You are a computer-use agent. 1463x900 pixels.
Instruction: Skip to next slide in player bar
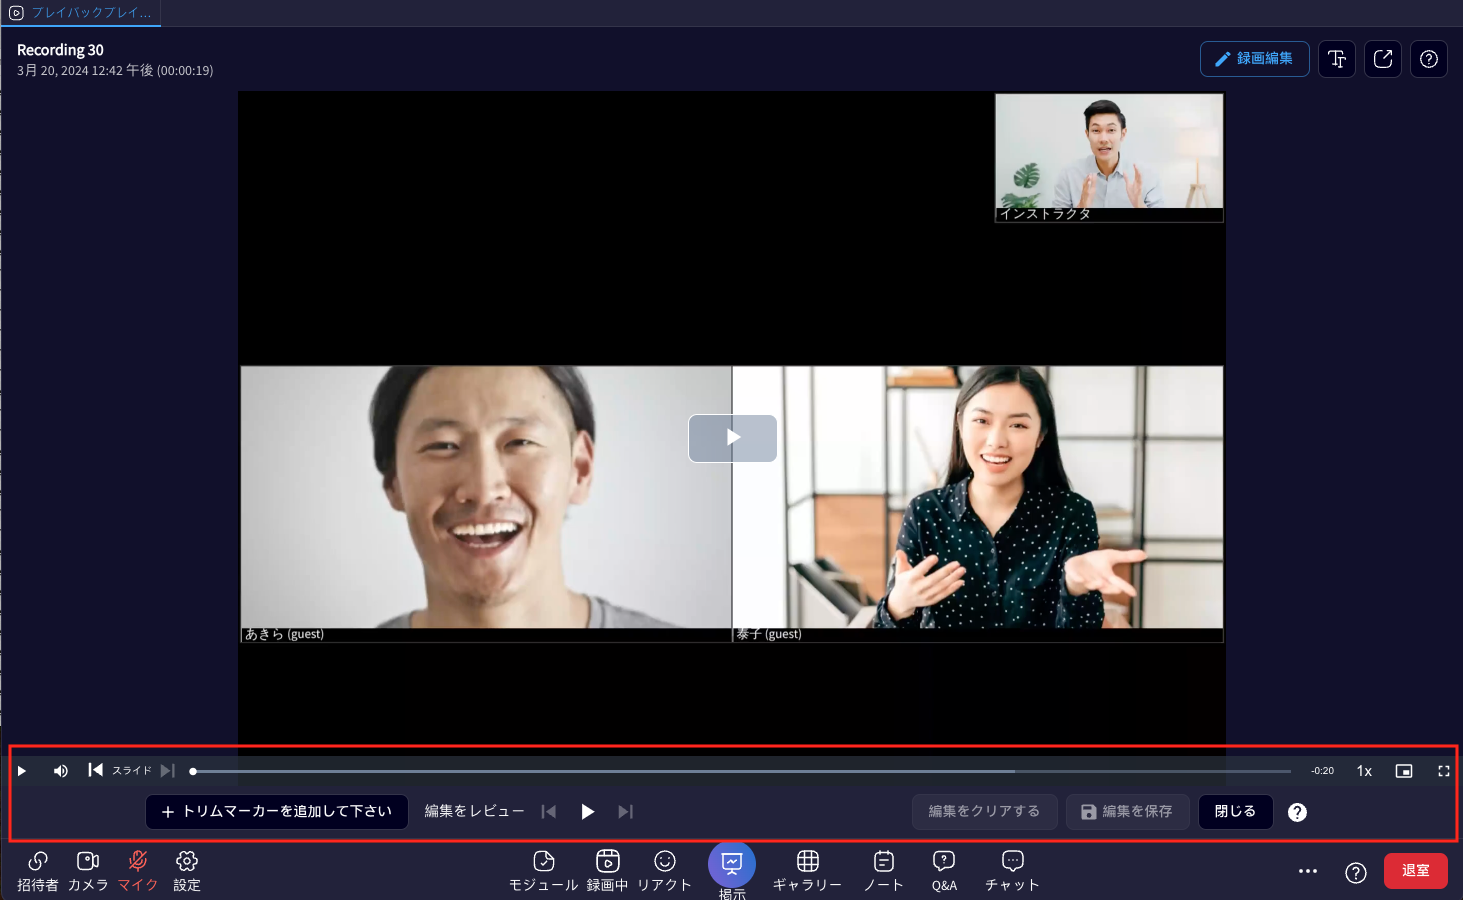(168, 771)
